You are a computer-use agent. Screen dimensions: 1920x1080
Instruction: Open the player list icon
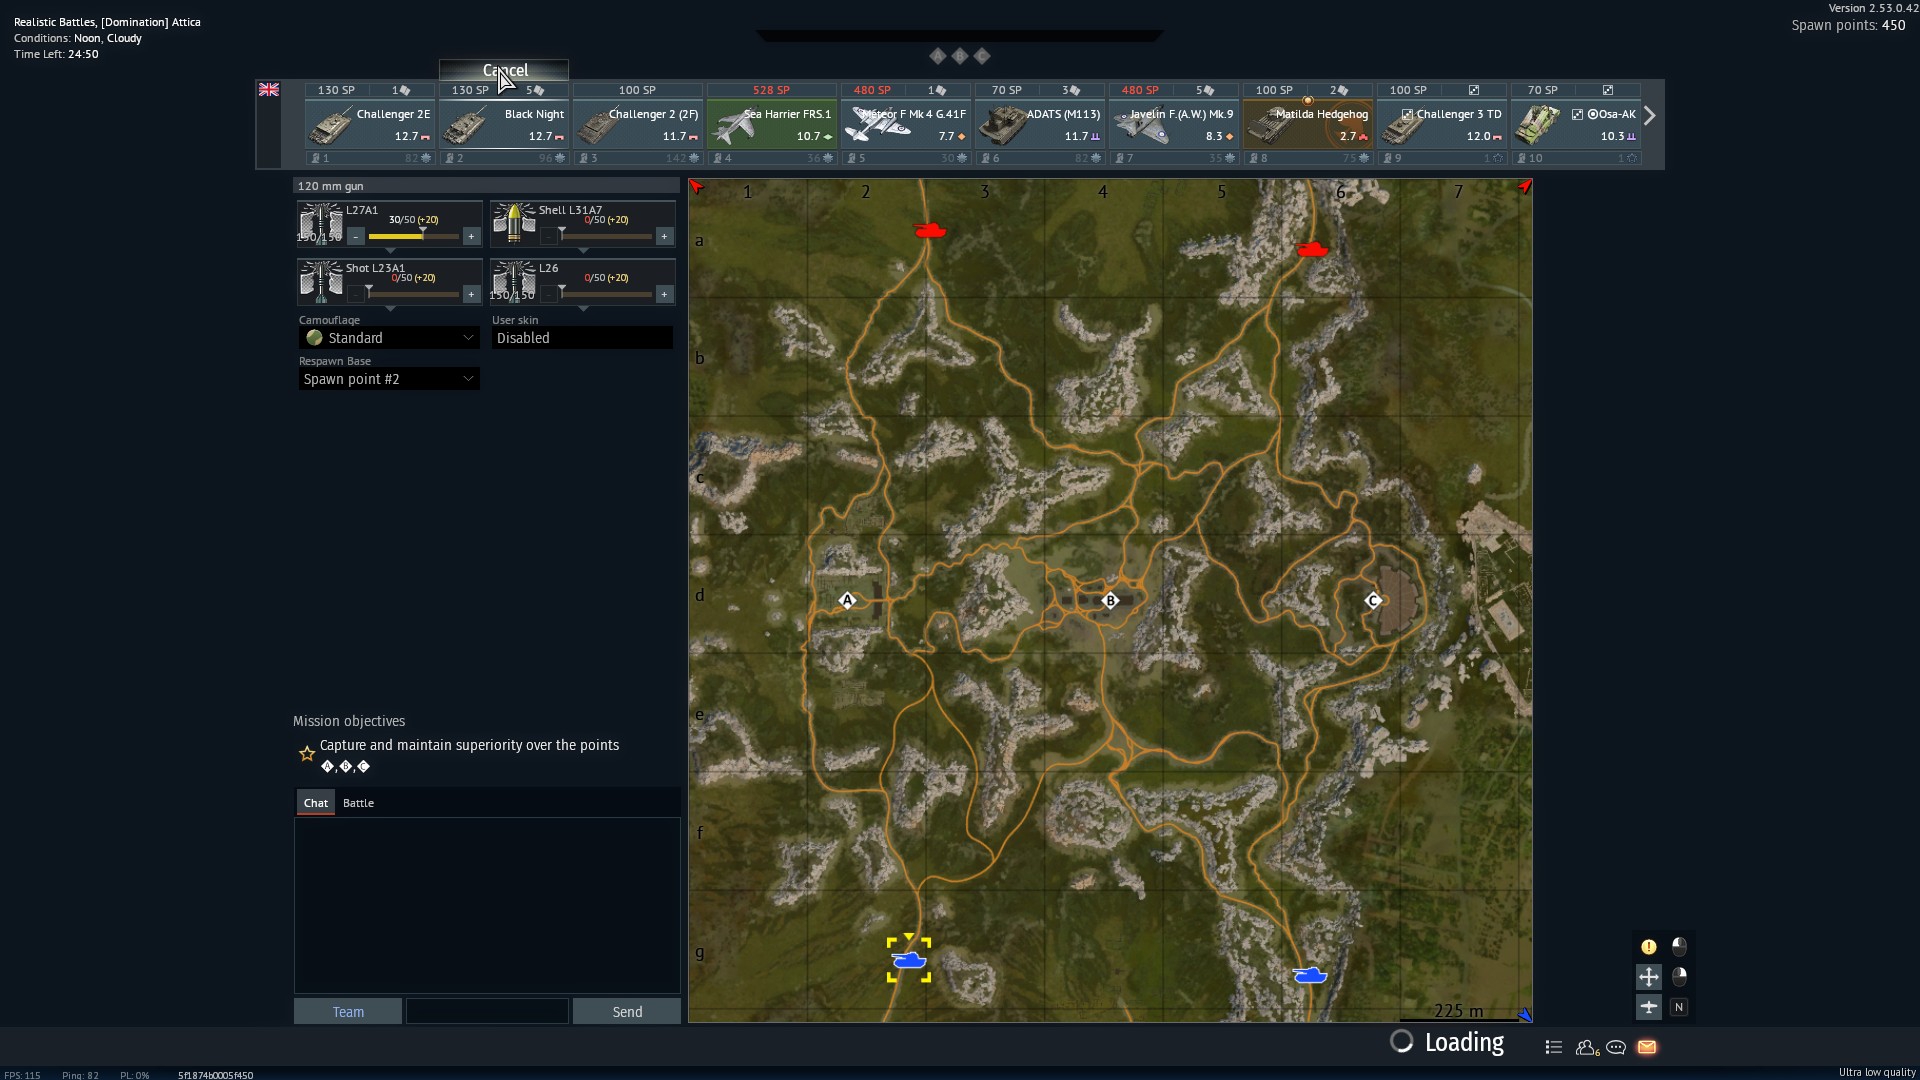[1553, 1047]
